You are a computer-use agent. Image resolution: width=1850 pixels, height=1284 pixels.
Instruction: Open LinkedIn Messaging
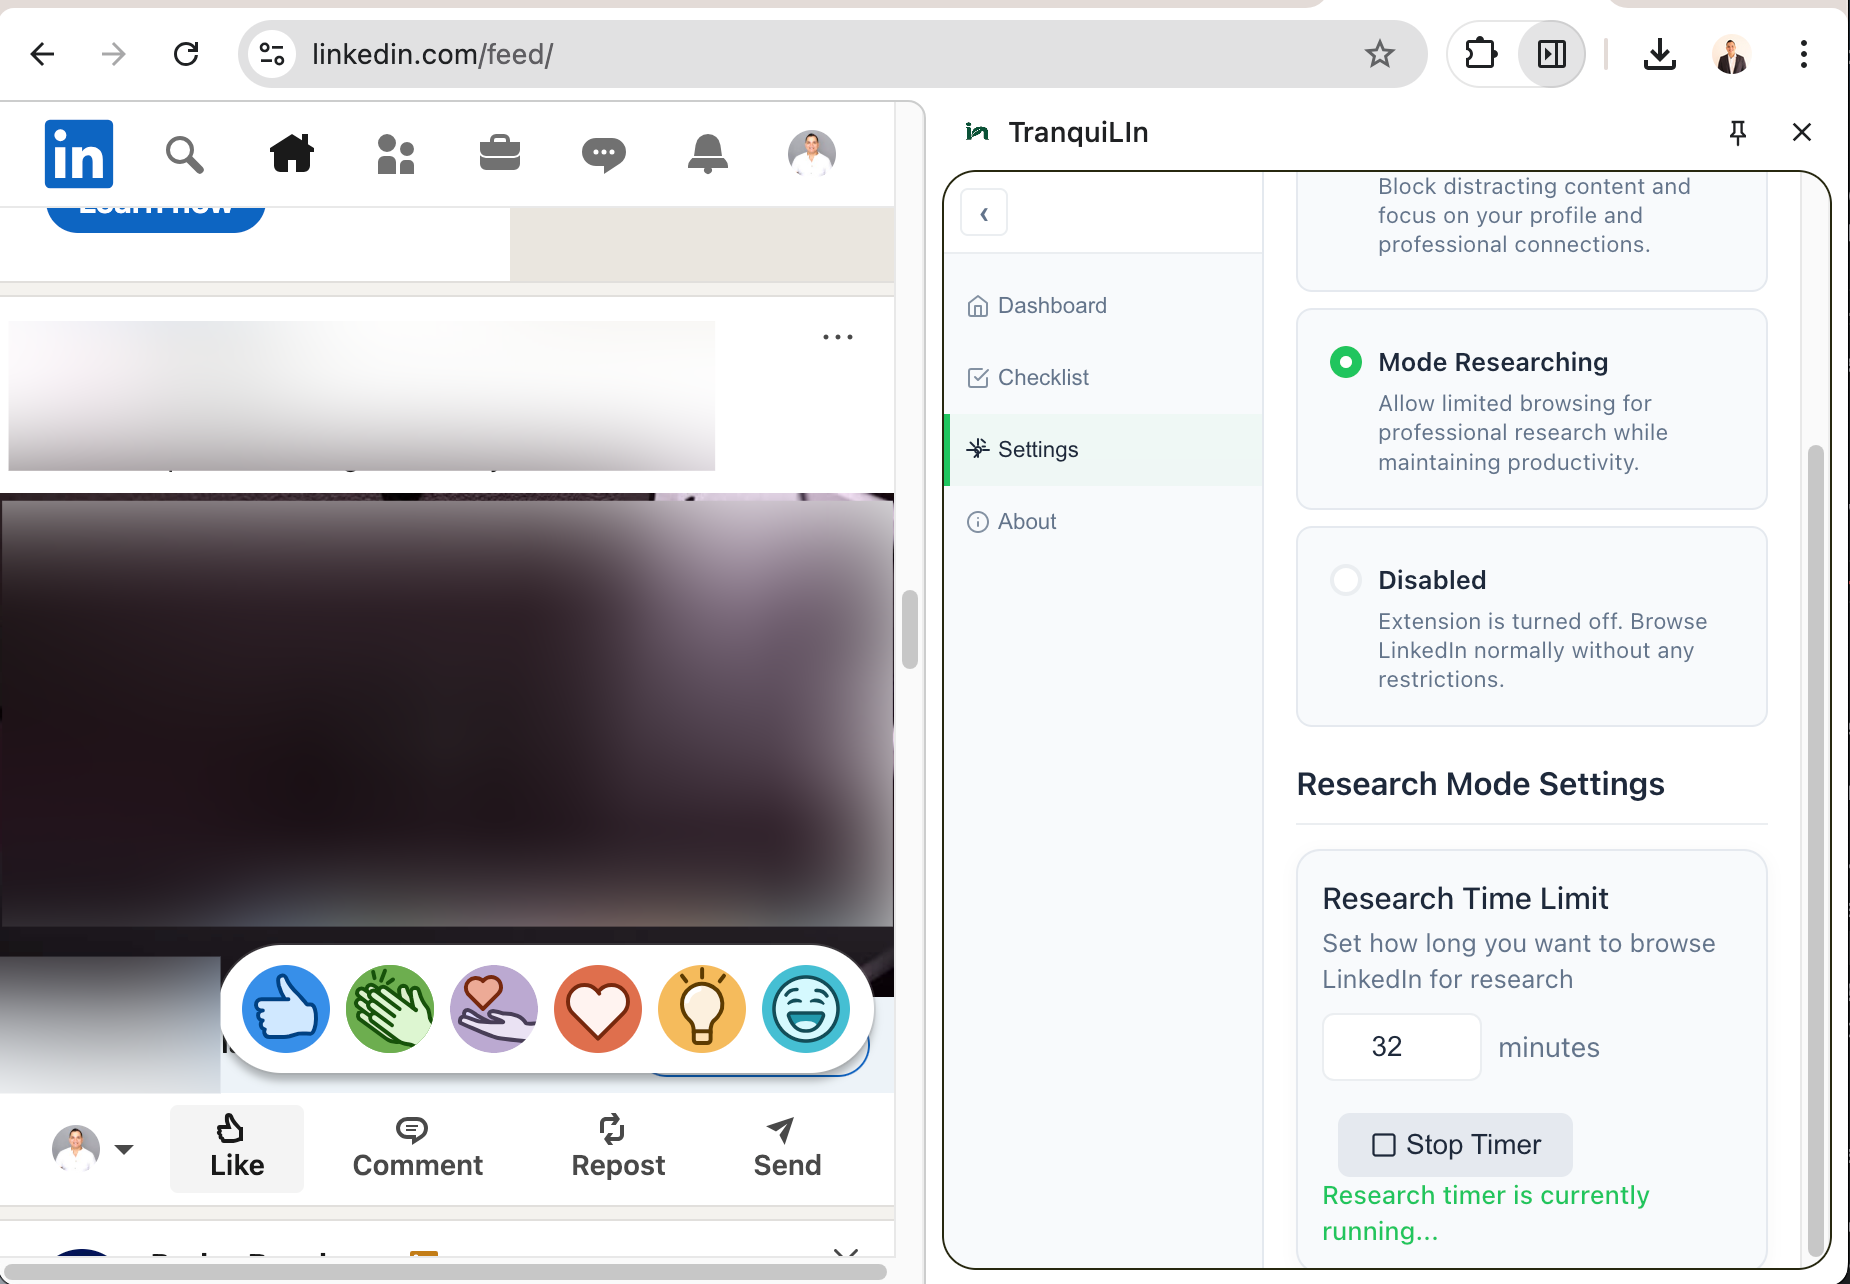pyautogui.click(x=603, y=153)
